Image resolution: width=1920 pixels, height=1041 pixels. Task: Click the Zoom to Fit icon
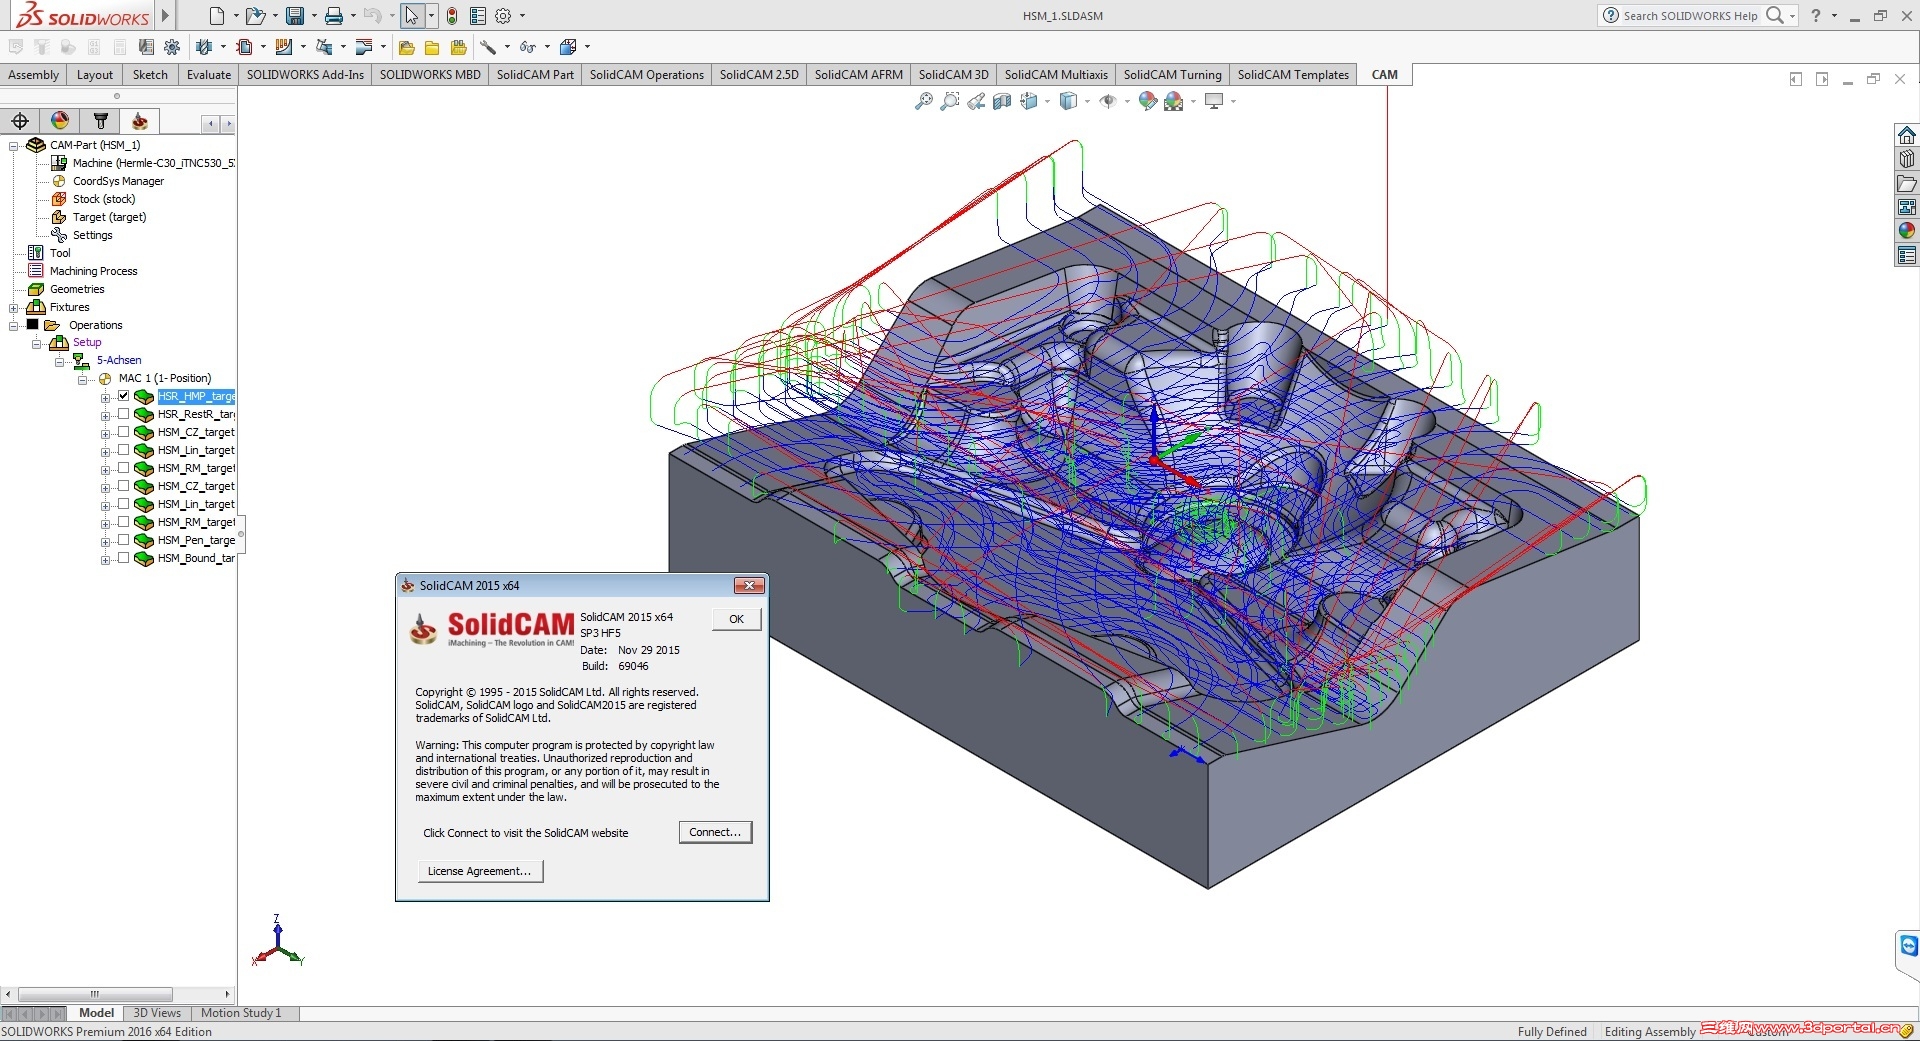coord(923,101)
